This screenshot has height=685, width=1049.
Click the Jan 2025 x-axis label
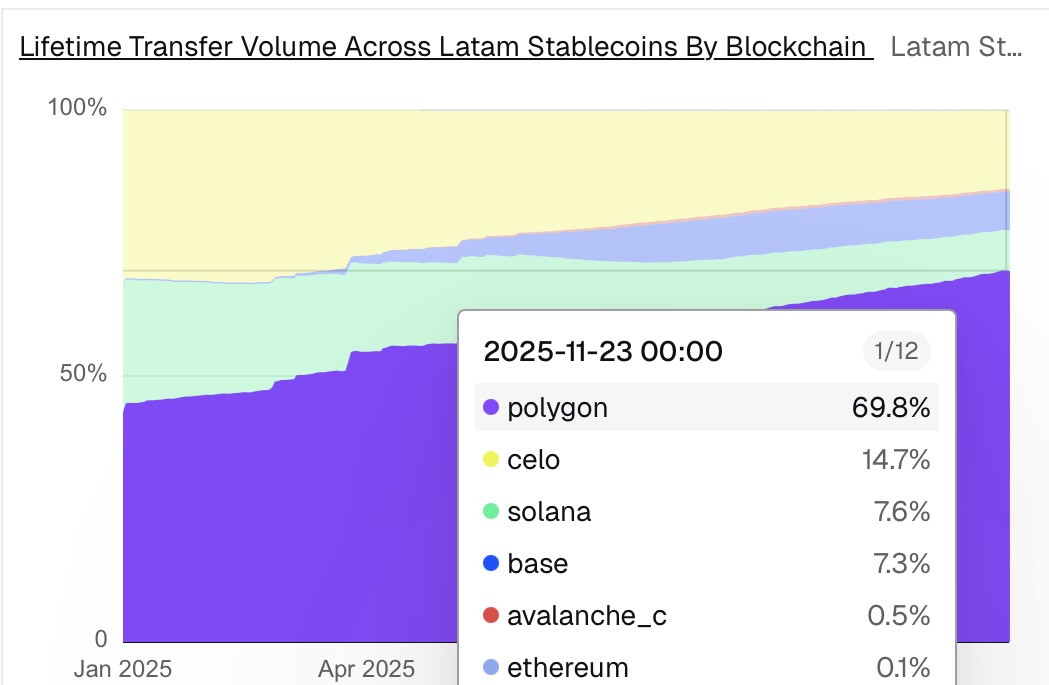pyautogui.click(x=123, y=668)
